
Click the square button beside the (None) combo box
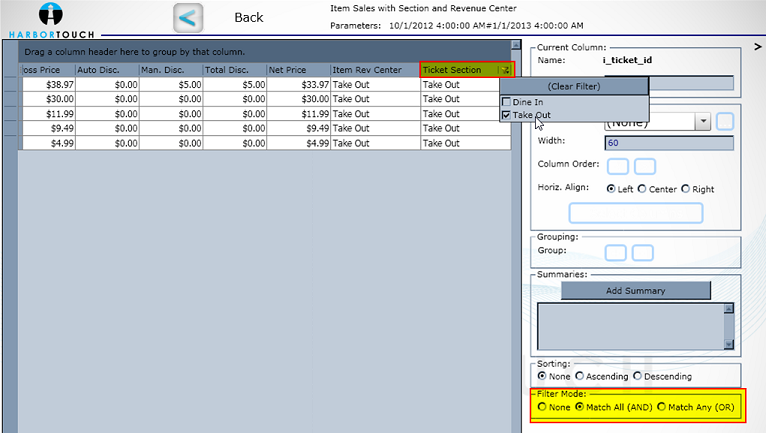point(726,121)
